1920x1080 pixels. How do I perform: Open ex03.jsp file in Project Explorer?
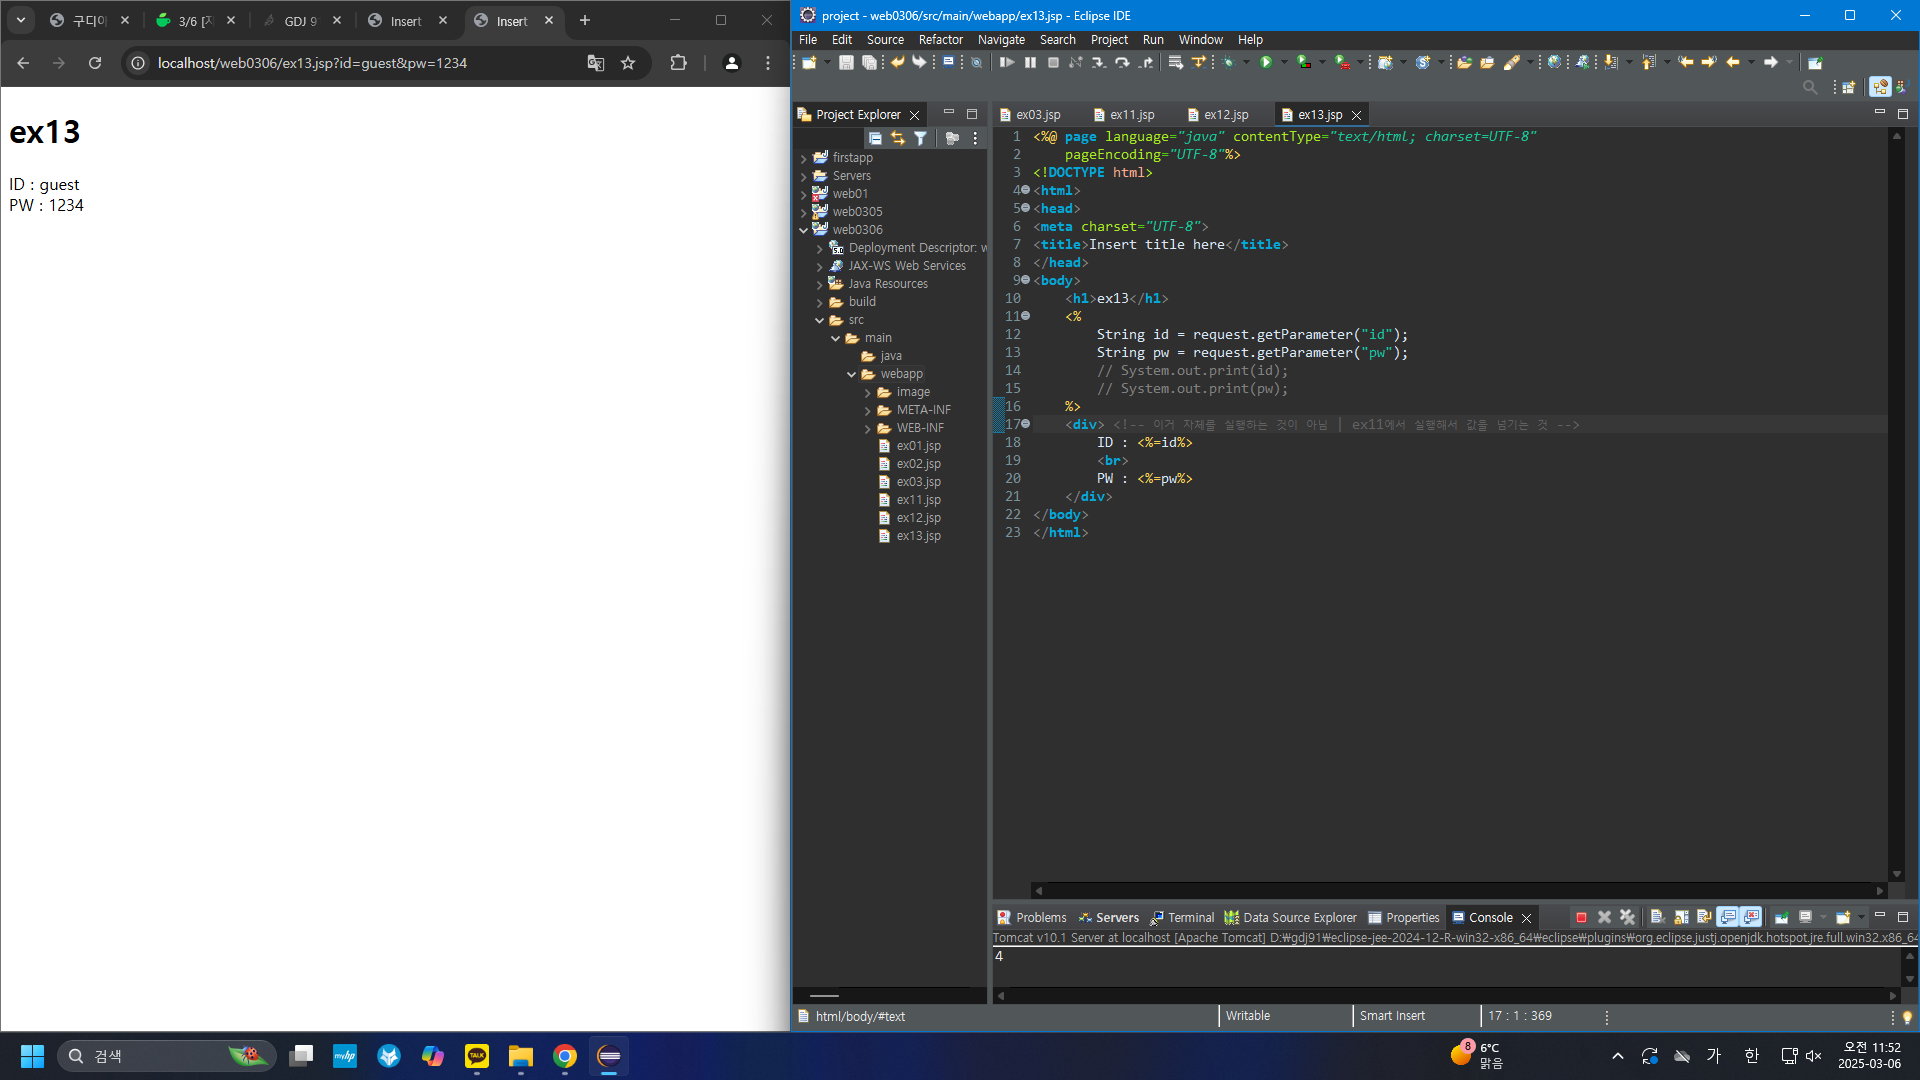tap(918, 482)
